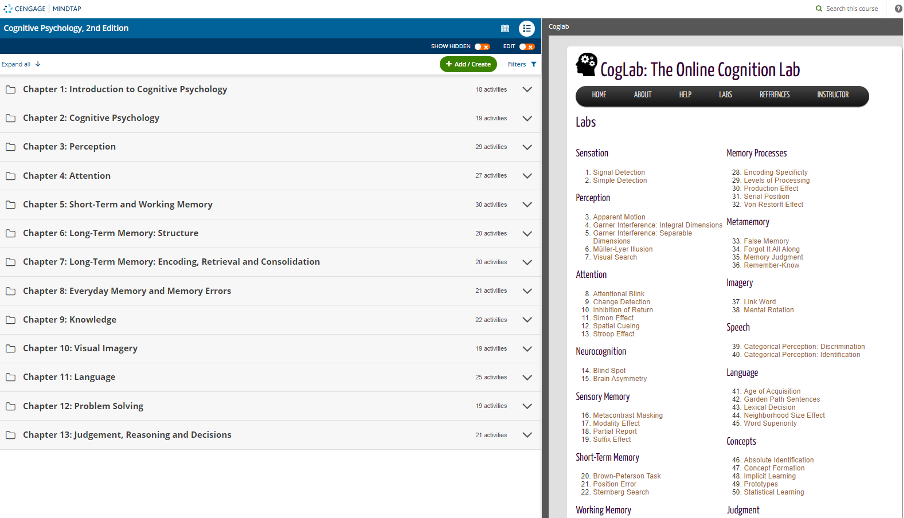Click Chapter 7 folder icon
The width and height of the screenshot is (904, 518).
[x=10, y=262]
